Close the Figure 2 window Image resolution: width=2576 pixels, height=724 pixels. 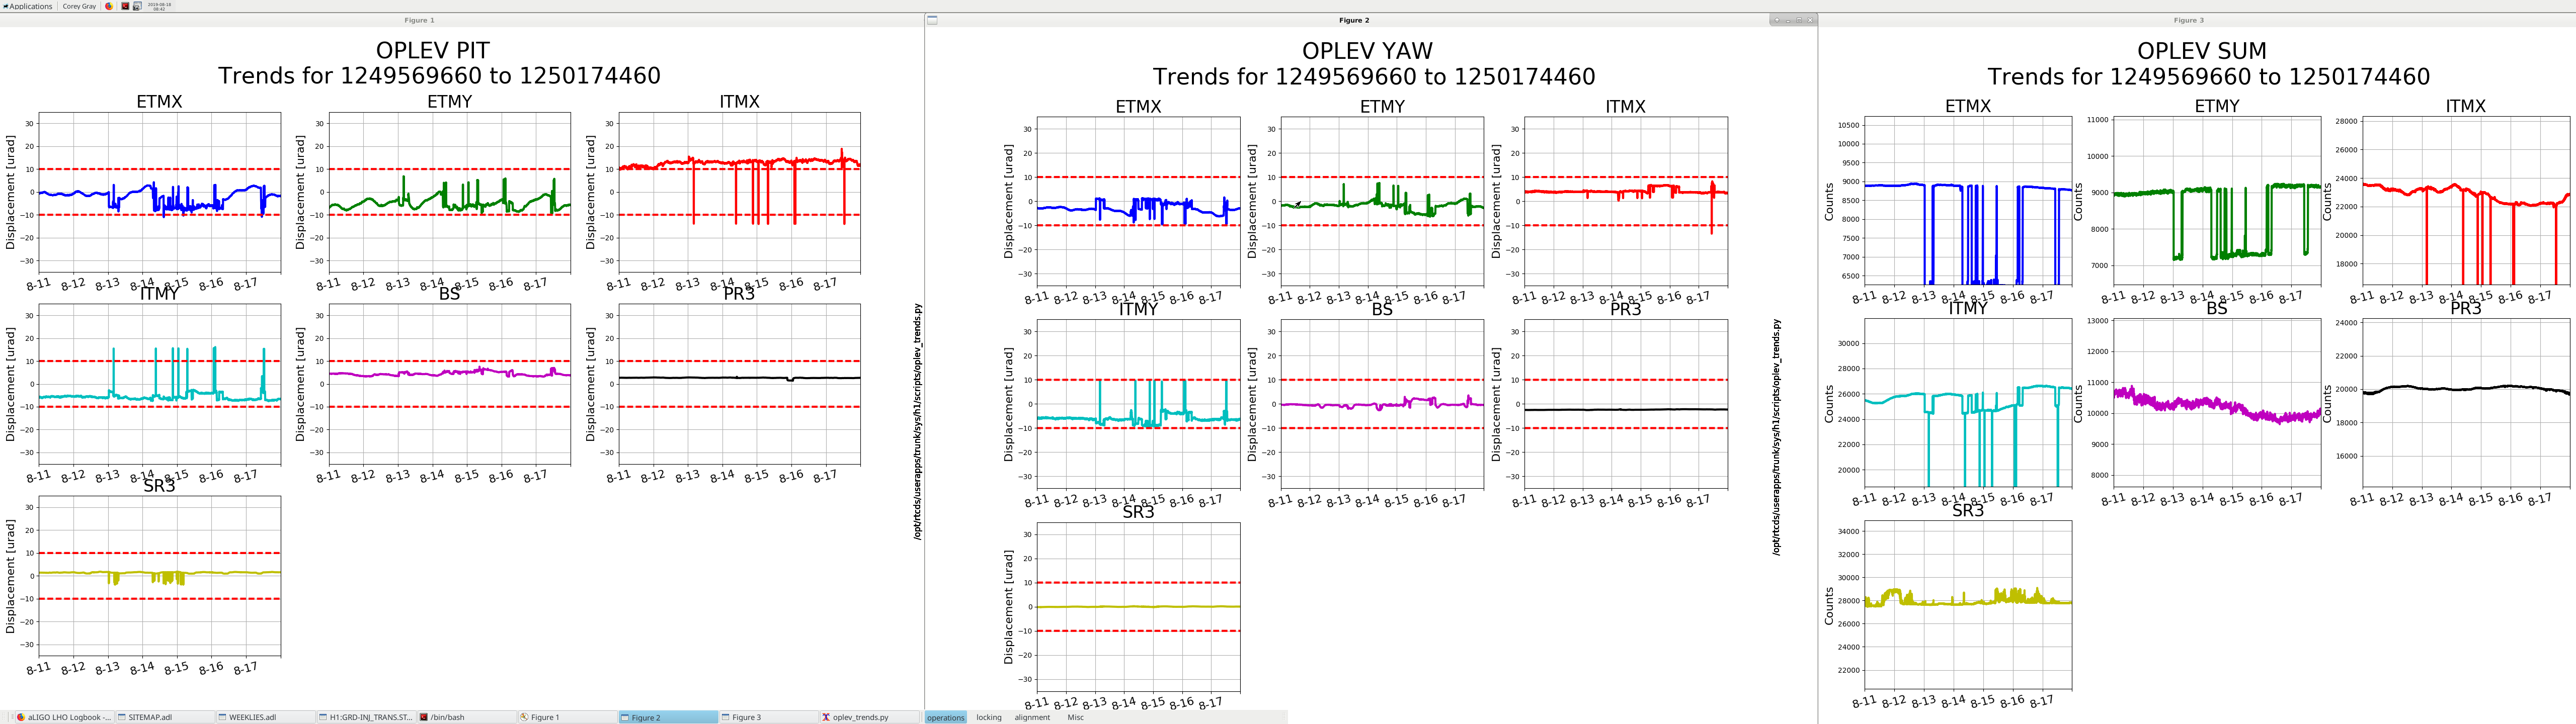[1809, 20]
